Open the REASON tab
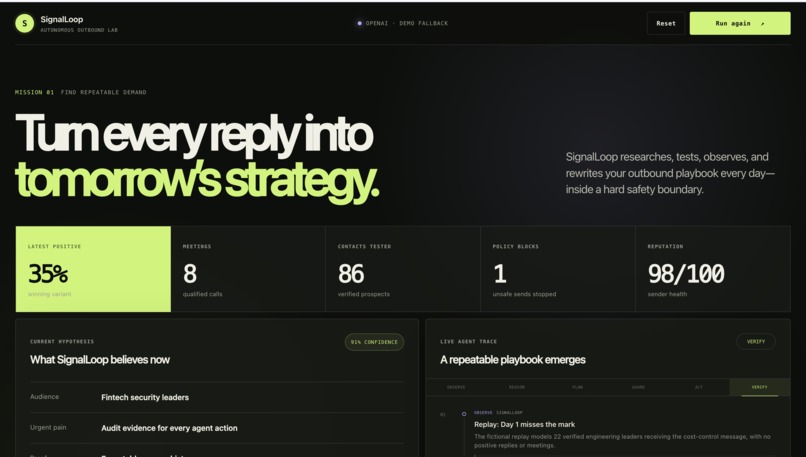This screenshot has width=806, height=457. 517,387
